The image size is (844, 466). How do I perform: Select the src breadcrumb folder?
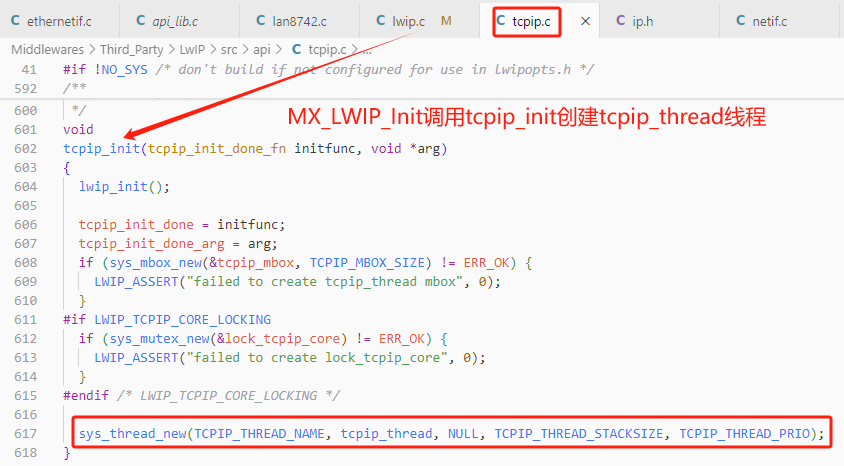[229, 50]
